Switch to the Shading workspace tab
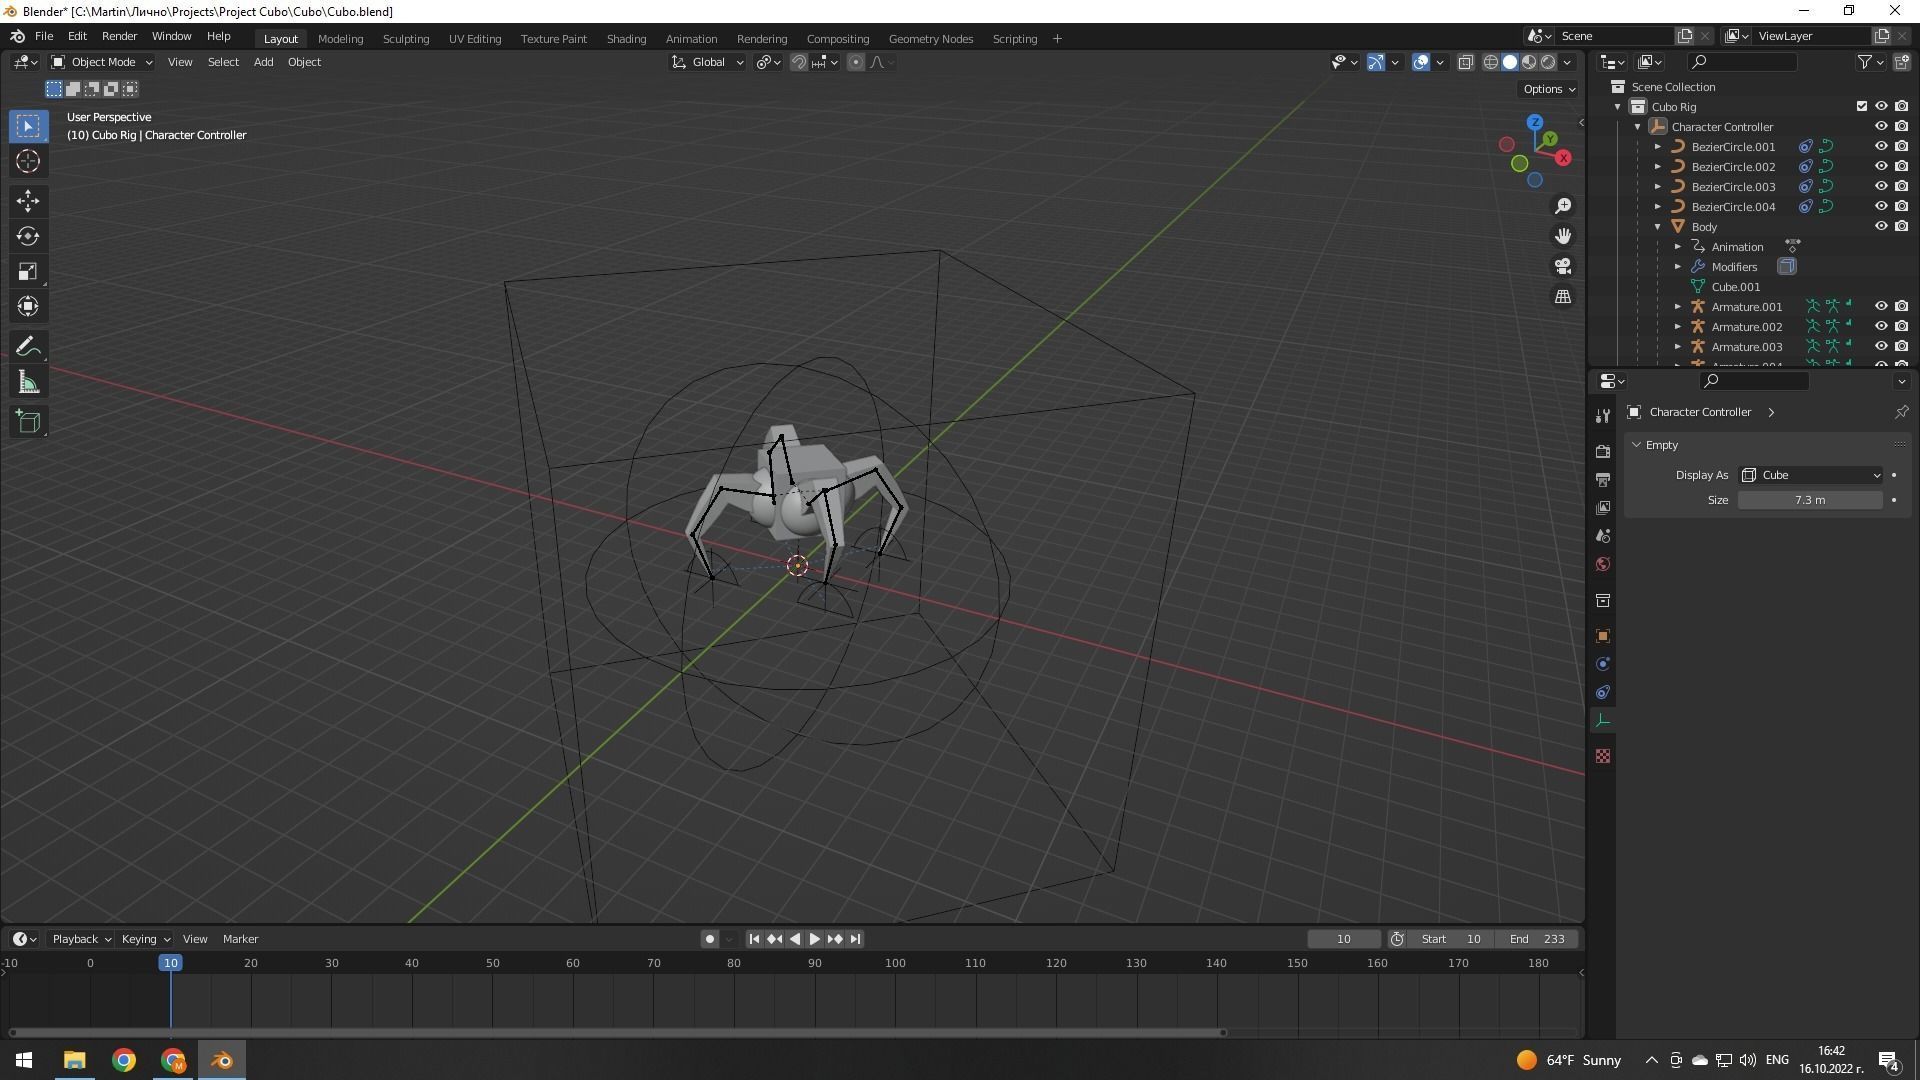The height and width of the screenshot is (1080, 1920). 626,39
